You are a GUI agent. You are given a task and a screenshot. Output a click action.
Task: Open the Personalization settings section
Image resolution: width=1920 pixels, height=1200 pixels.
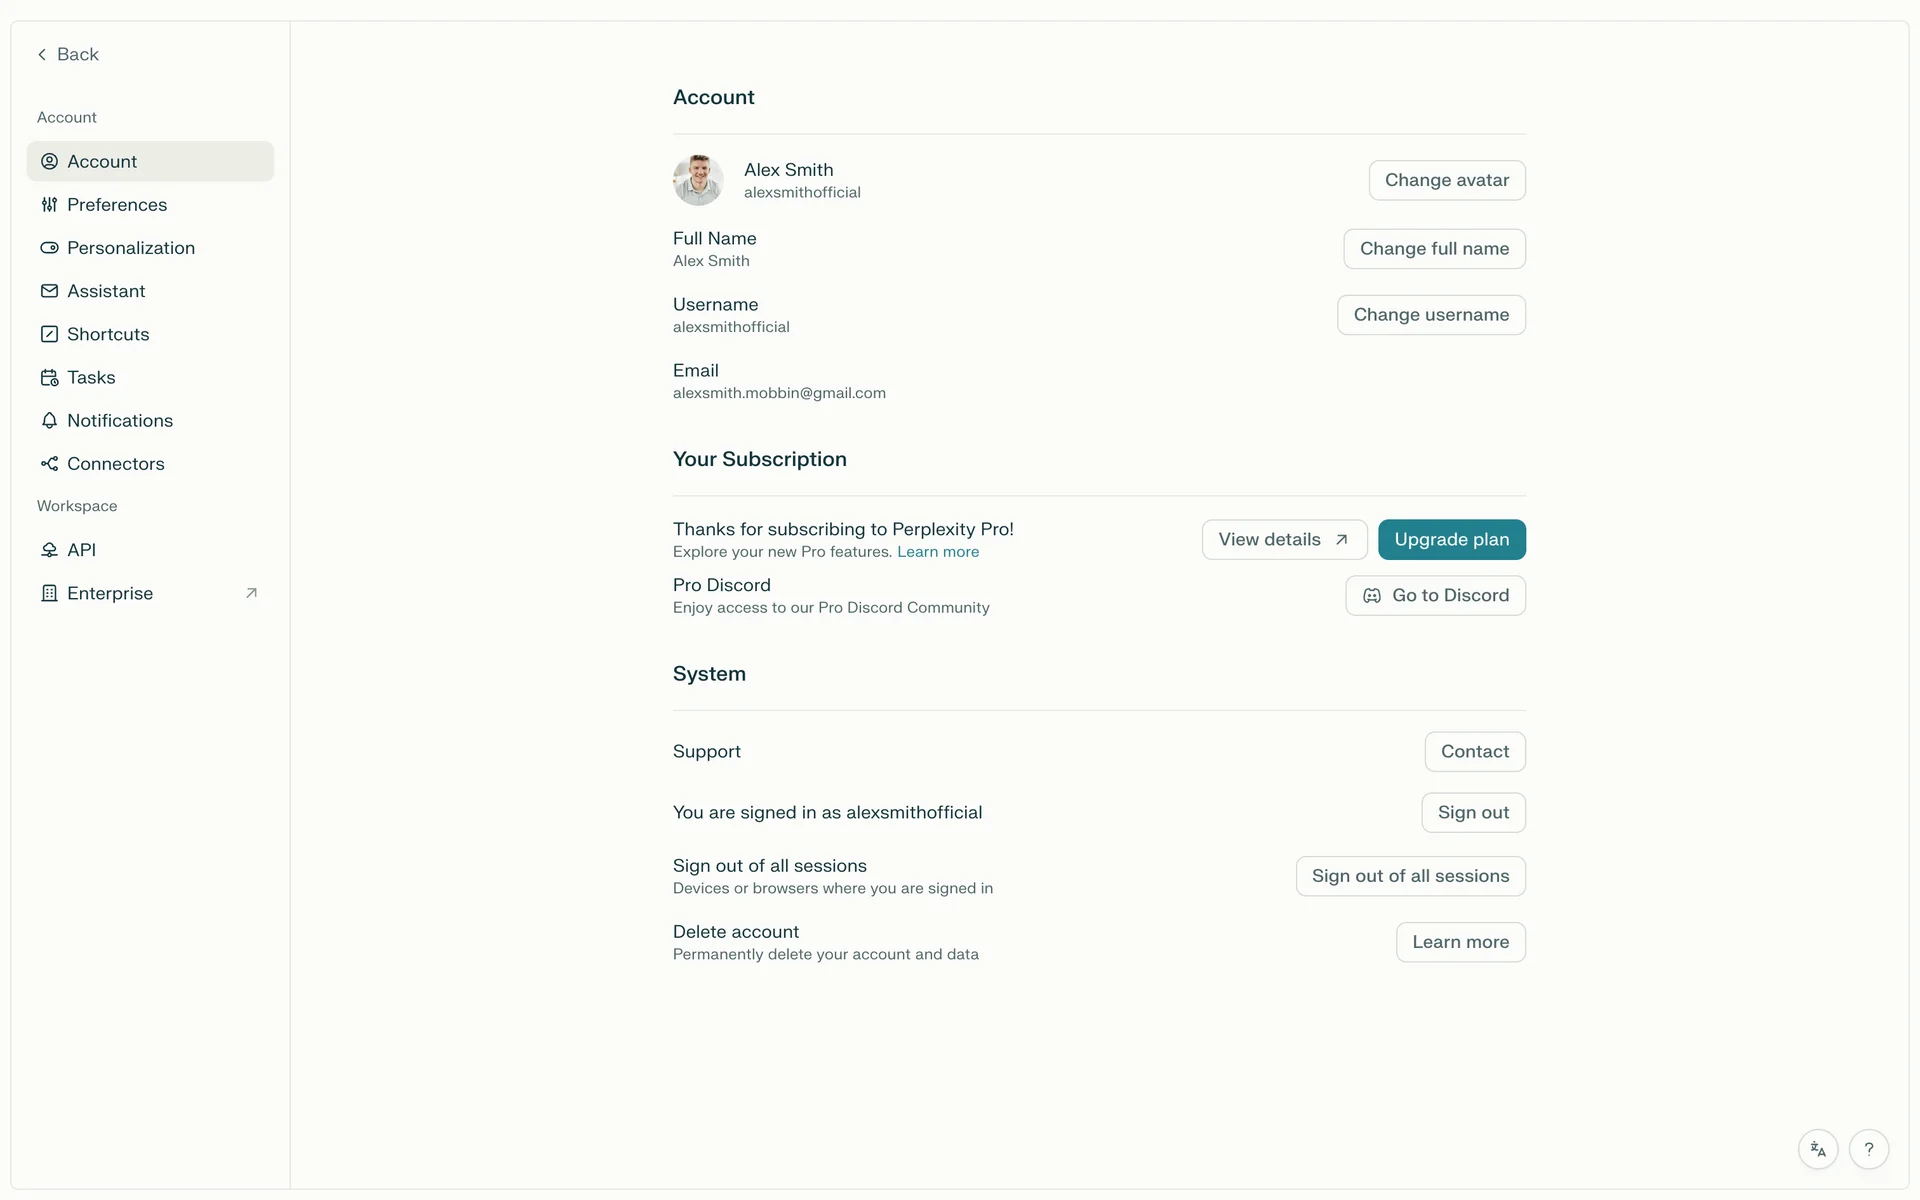tap(130, 248)
